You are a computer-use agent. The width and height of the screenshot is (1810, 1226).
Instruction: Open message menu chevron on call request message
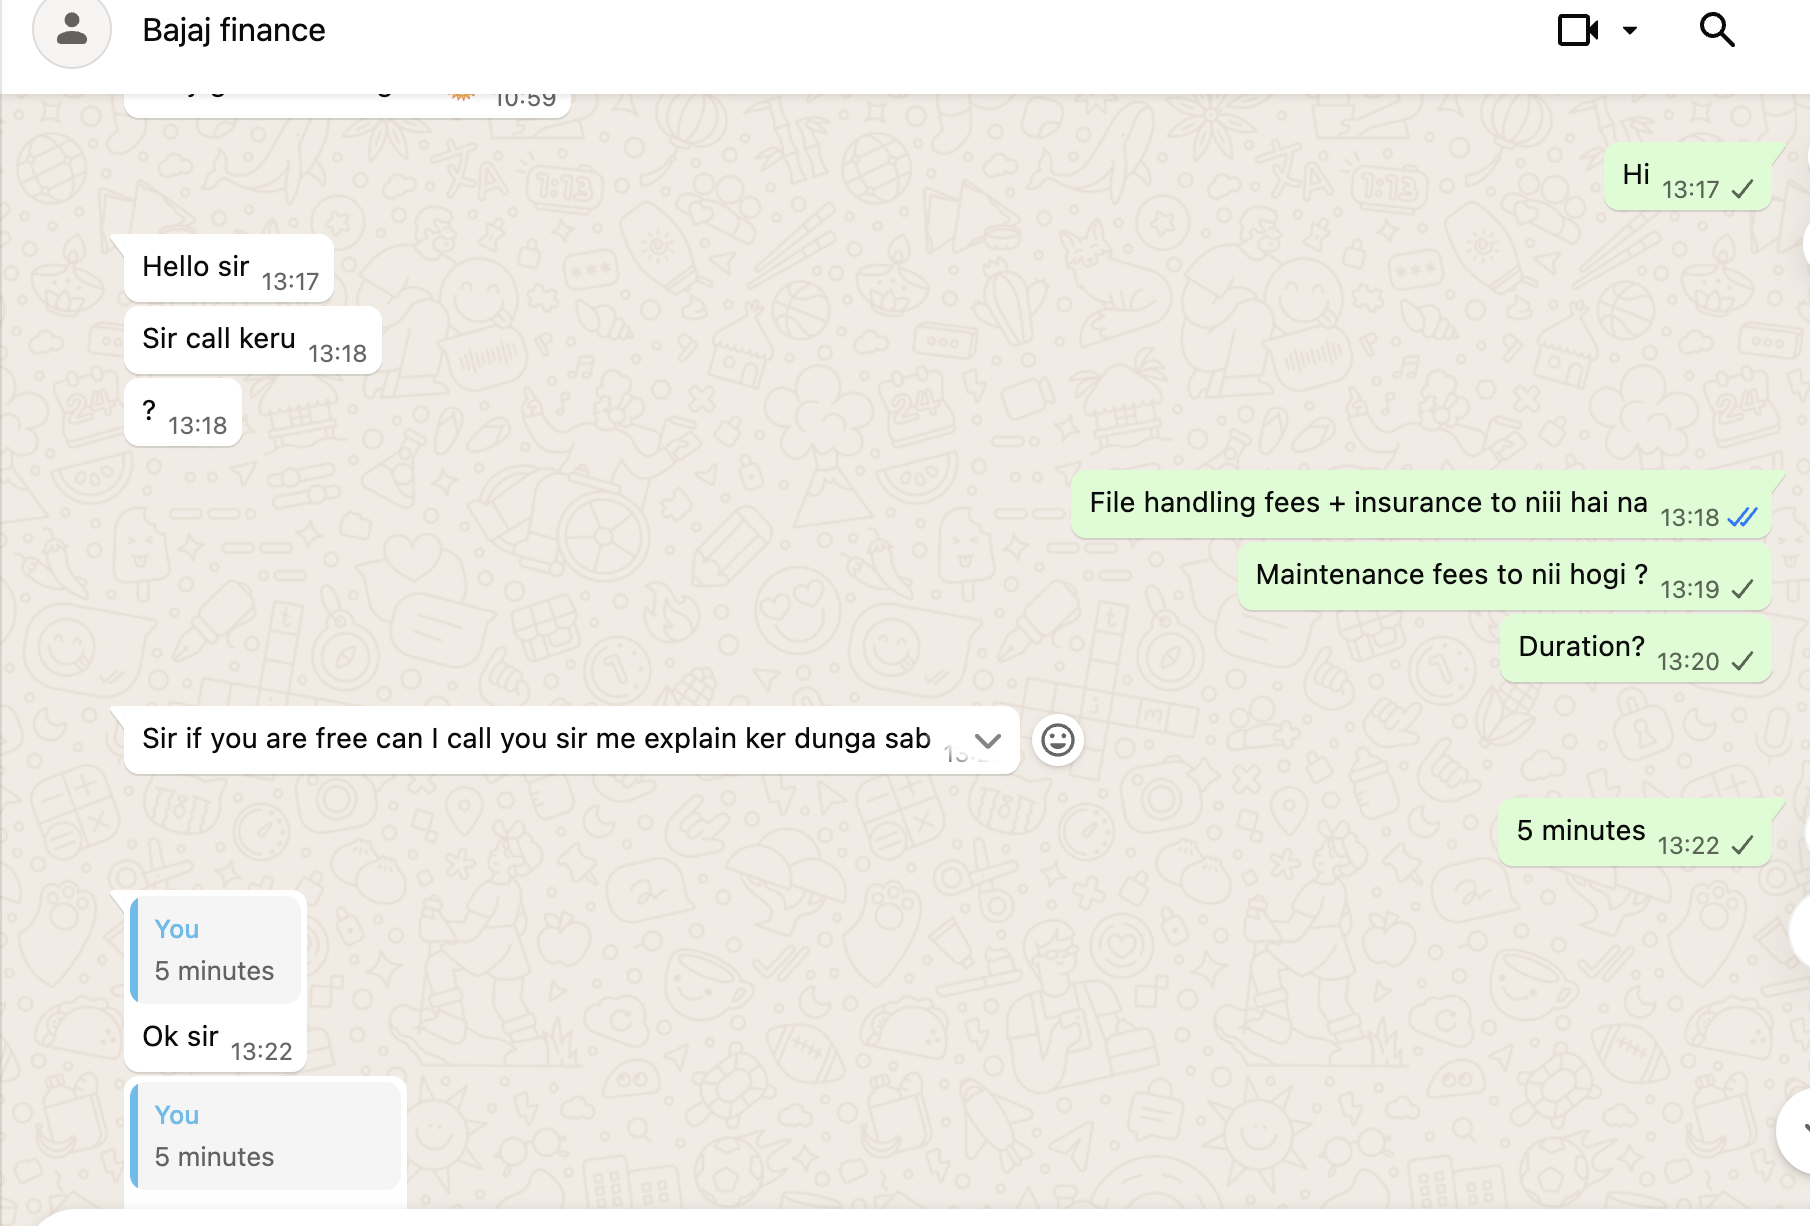pos(987,740)
